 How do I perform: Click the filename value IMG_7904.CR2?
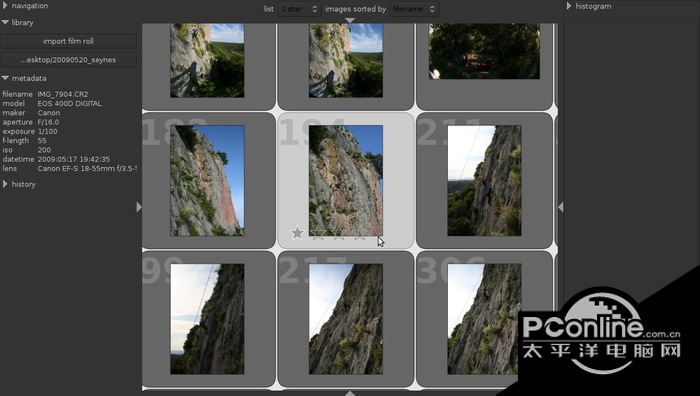point(63,94)
